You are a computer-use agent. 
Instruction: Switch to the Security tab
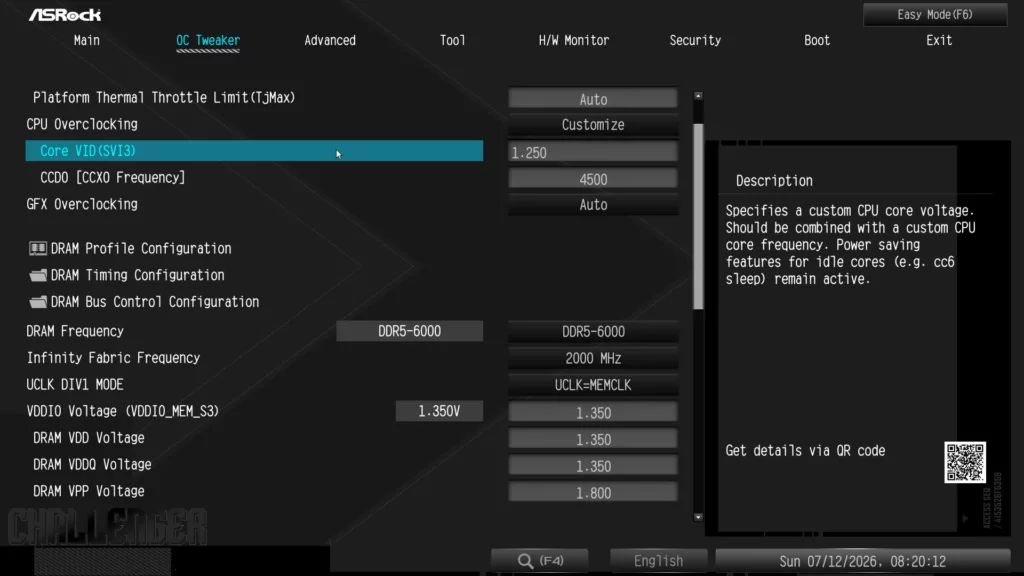coord(695,40)
